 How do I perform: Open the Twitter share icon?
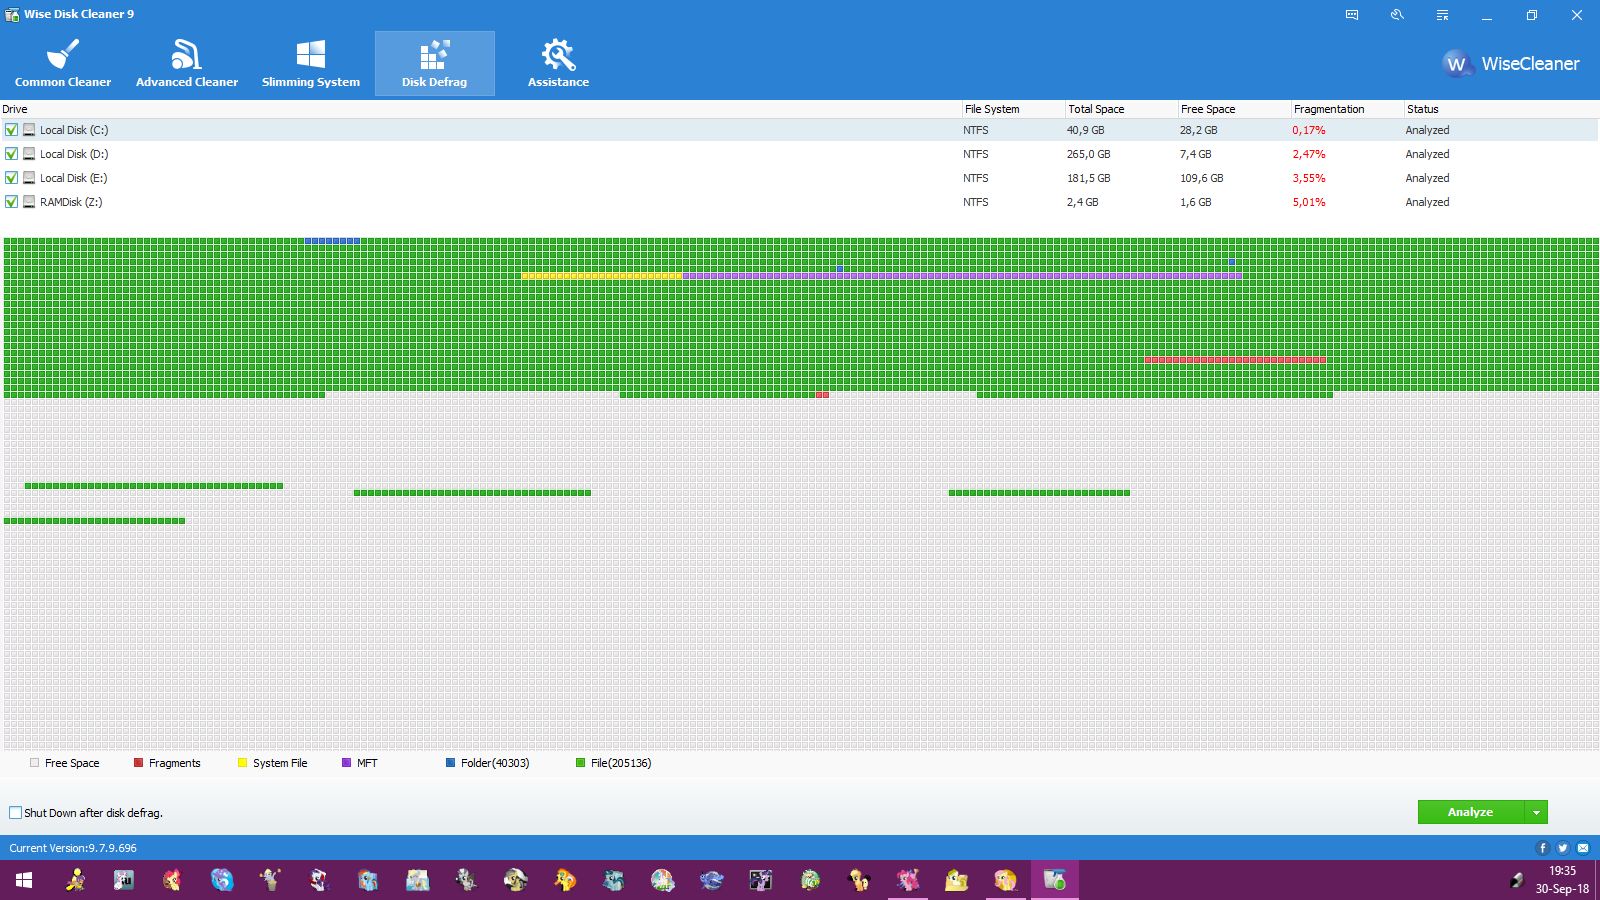pos(1563,848)
